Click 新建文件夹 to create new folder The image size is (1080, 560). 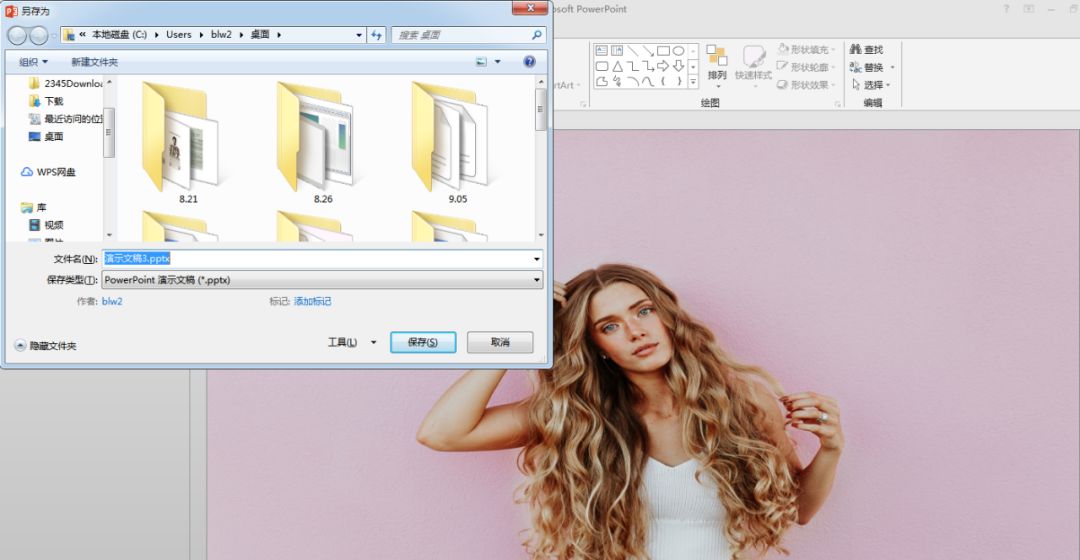pyautogui.click(x=94, y=62)
